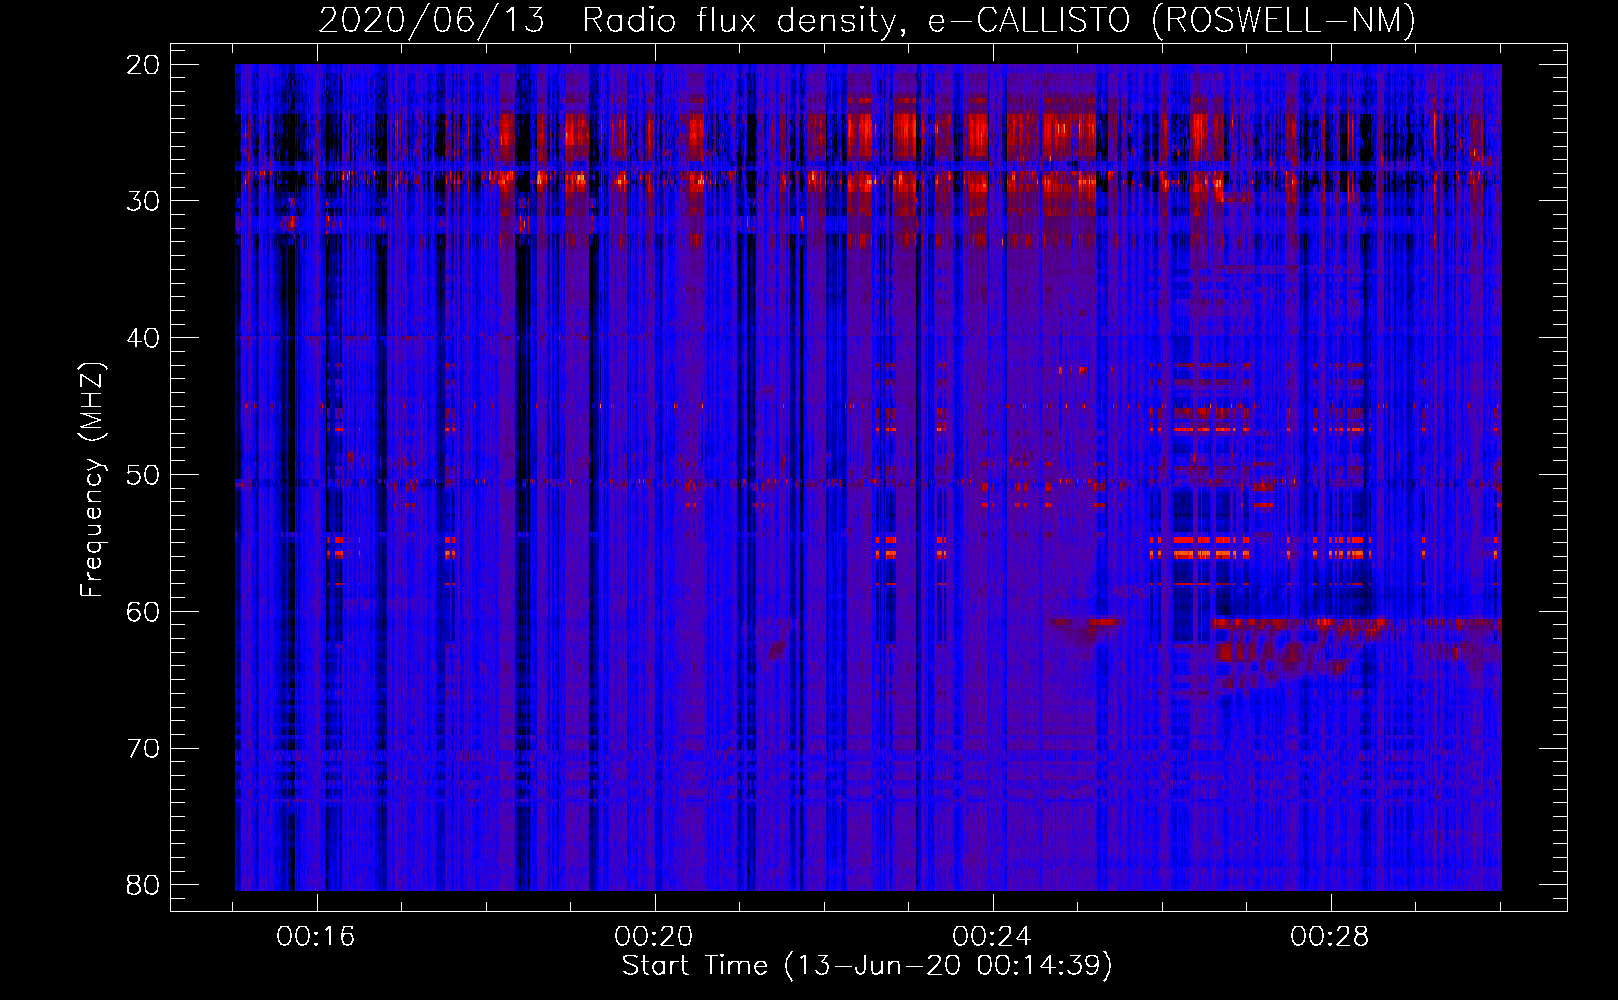
Task: Click the 00:28 time tick label
Action: (1330, 937)
